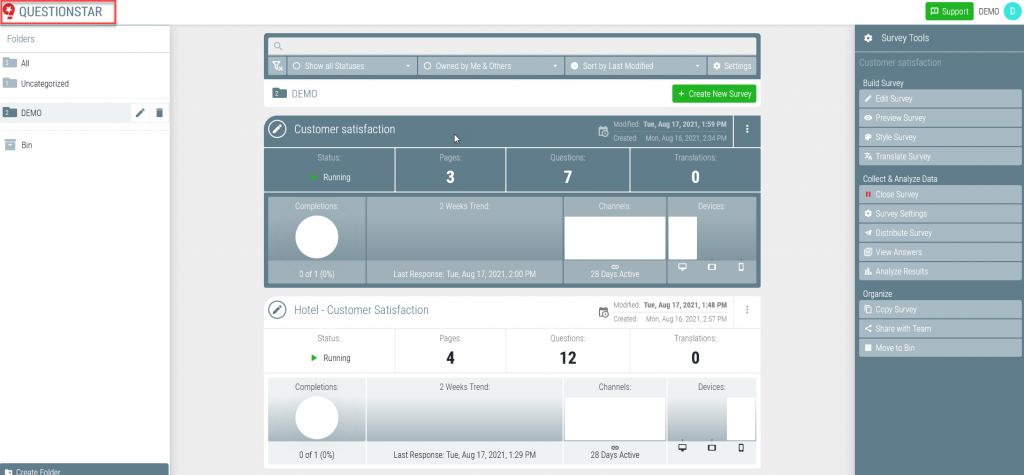Click Create New Survey button
1024x475 pixels.
[714, 93]
